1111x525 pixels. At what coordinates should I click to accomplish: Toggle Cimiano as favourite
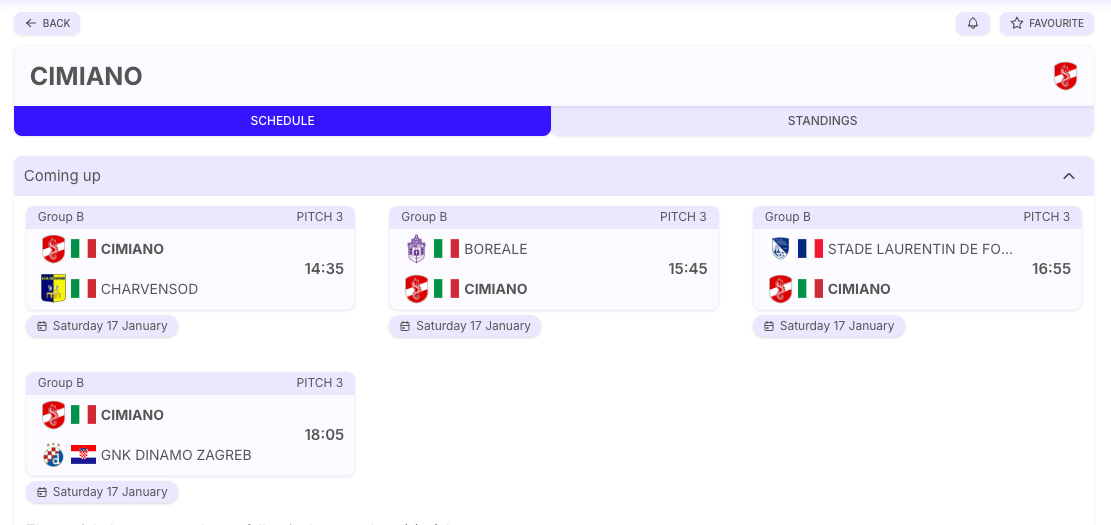pos(1046,23)
